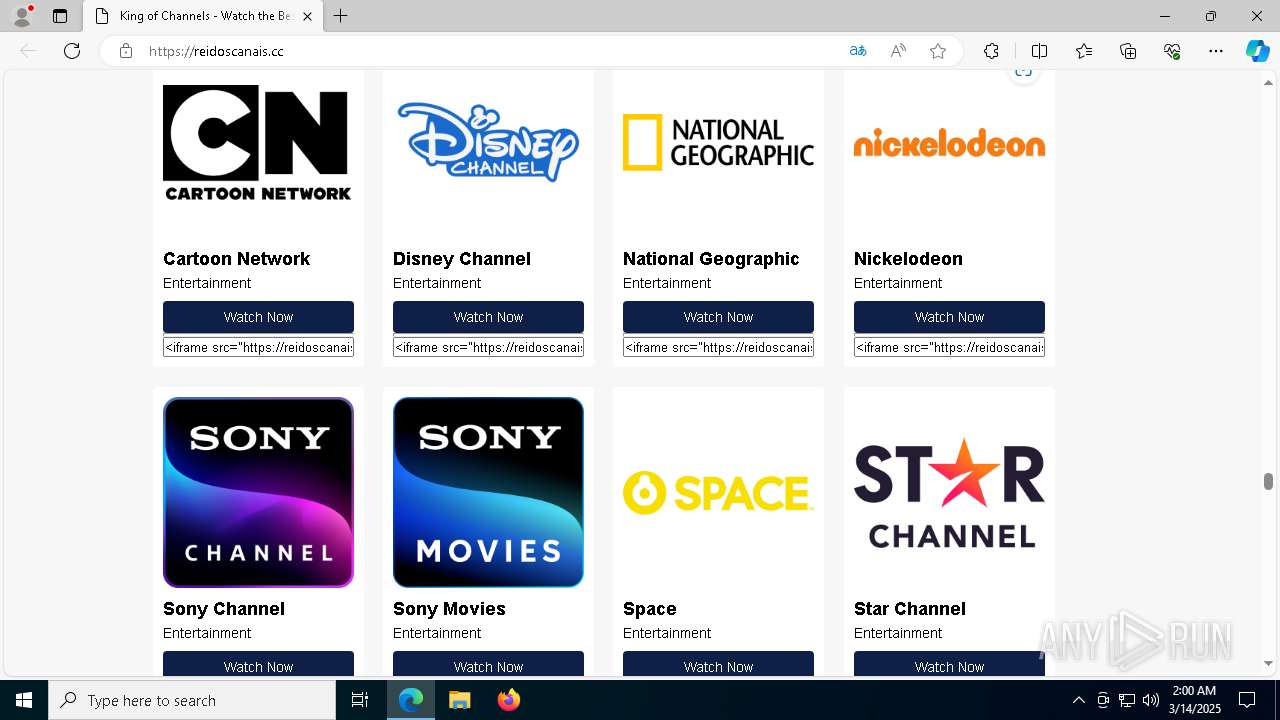Open Task View in the taskbar
Screen dimensions: 1280x720
coord(360,700)
